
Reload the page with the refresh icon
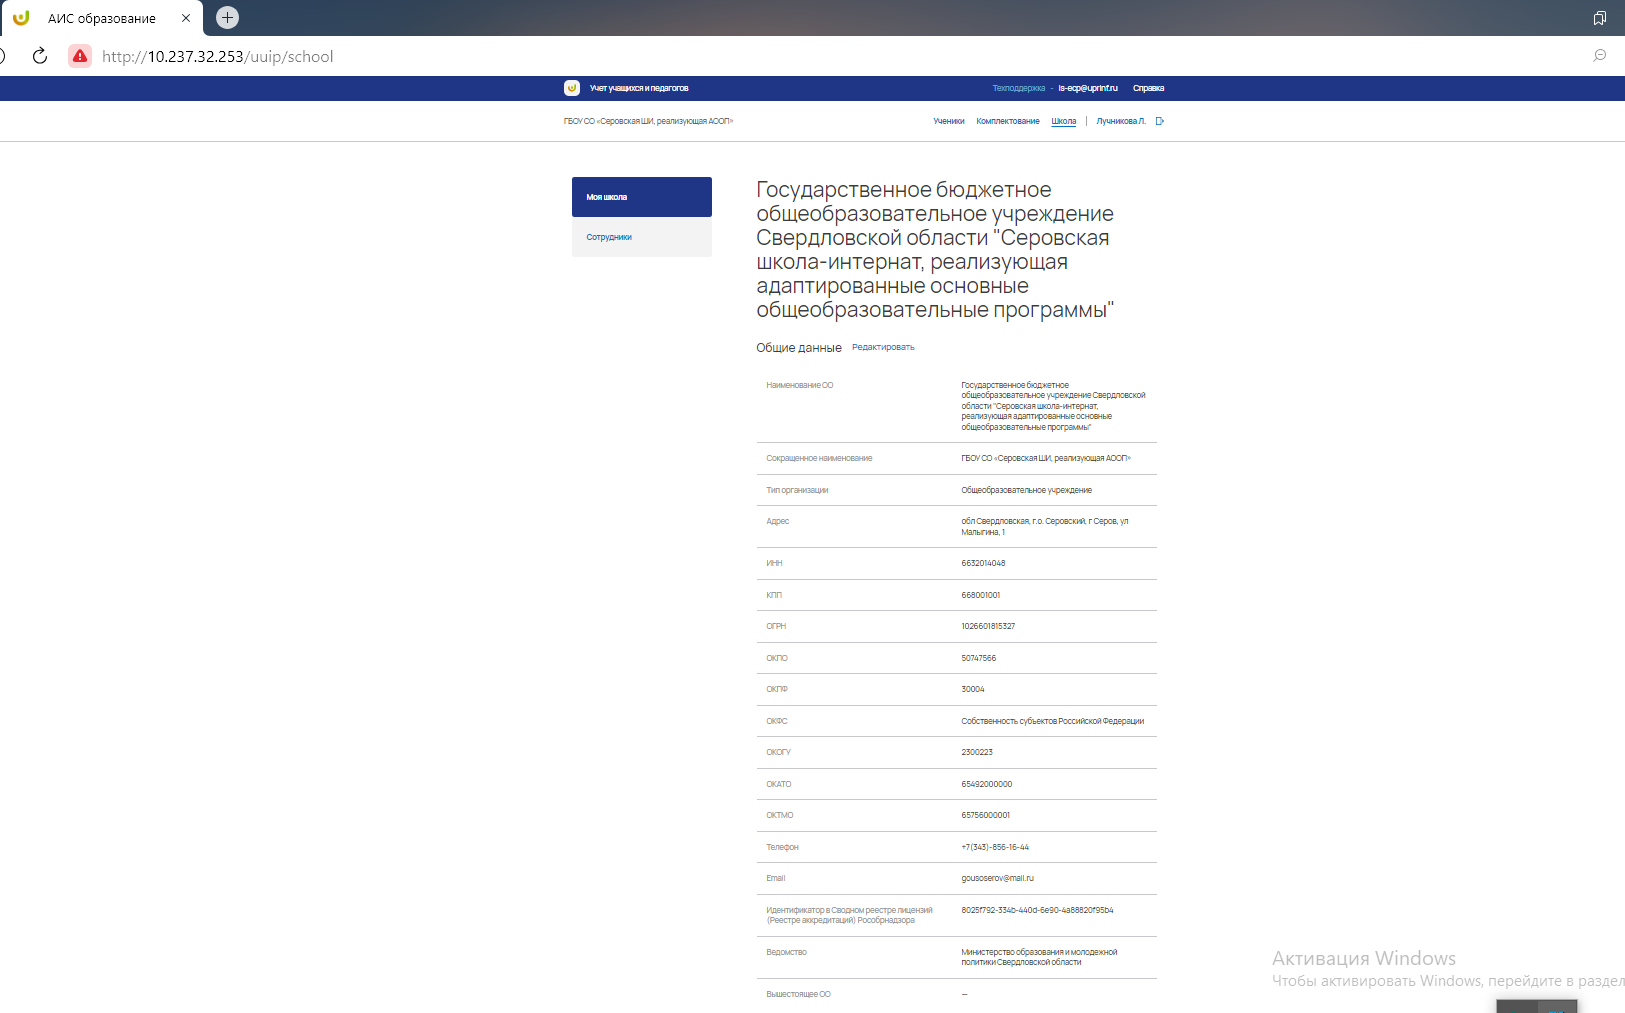pyautogui.click(x=40, y=56)
